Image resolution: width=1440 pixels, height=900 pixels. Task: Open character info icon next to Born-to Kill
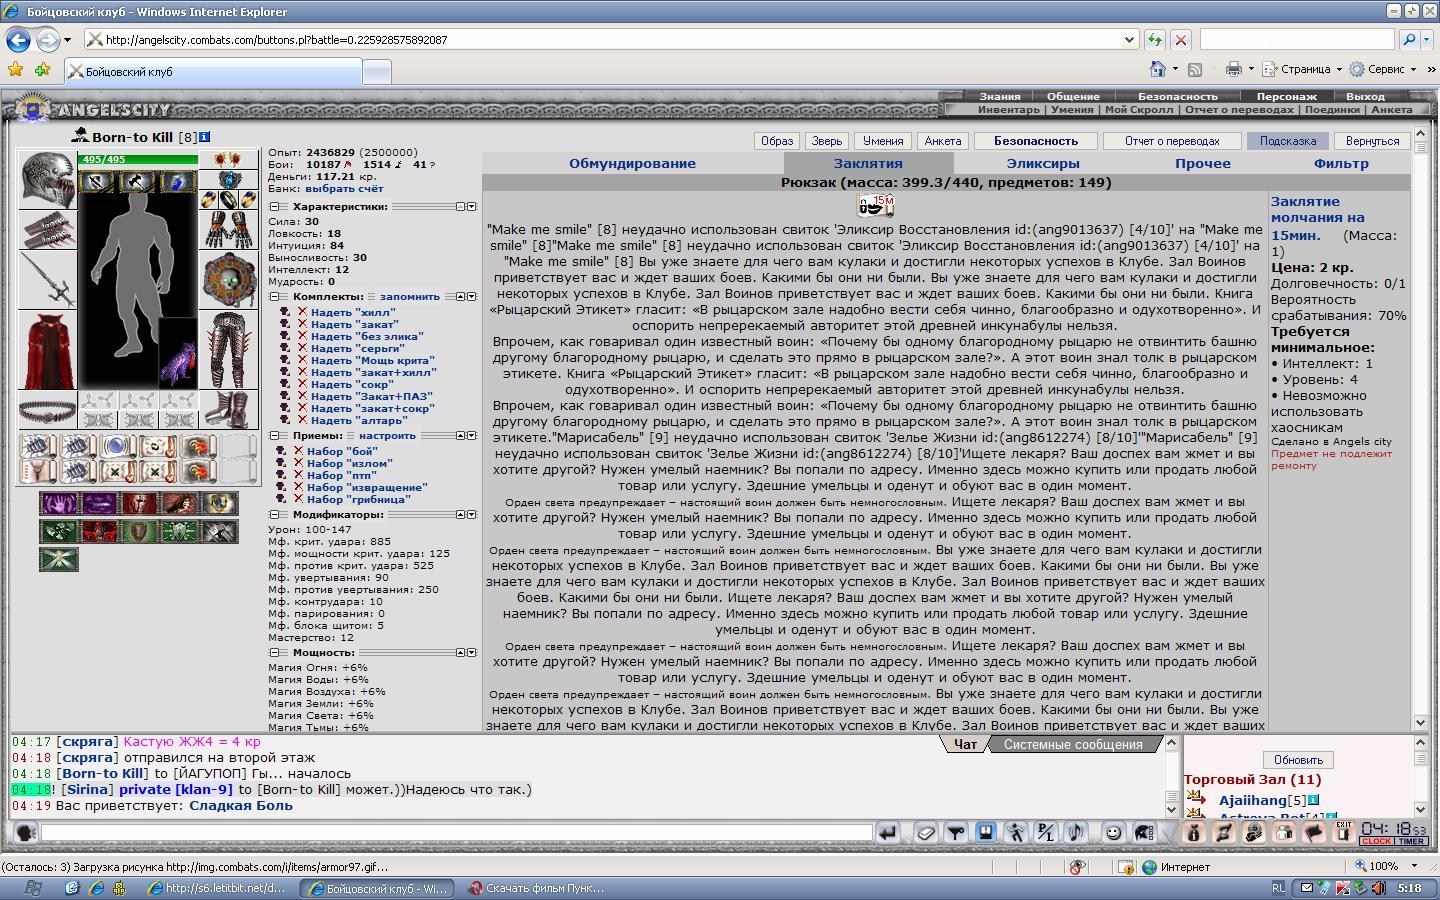205,137
